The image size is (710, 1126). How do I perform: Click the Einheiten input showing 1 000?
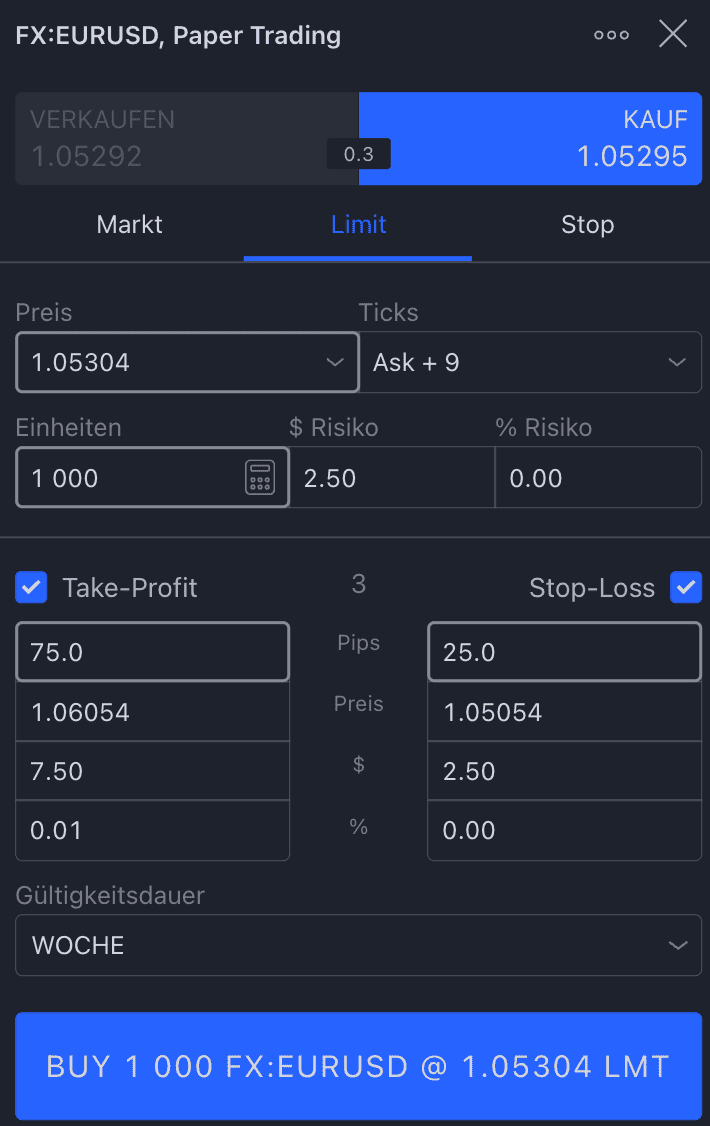[120, 478]
